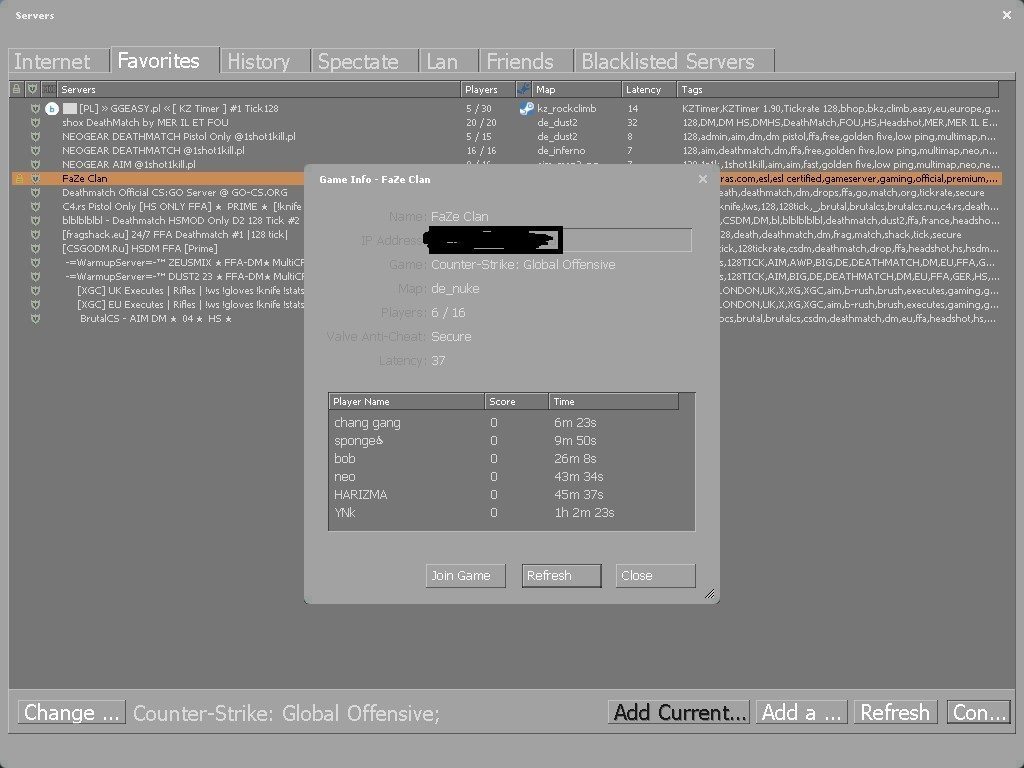Click the shield icon next to shox DeathMatch server
This screenshot has height=768, width=1024.
(35, 122)
